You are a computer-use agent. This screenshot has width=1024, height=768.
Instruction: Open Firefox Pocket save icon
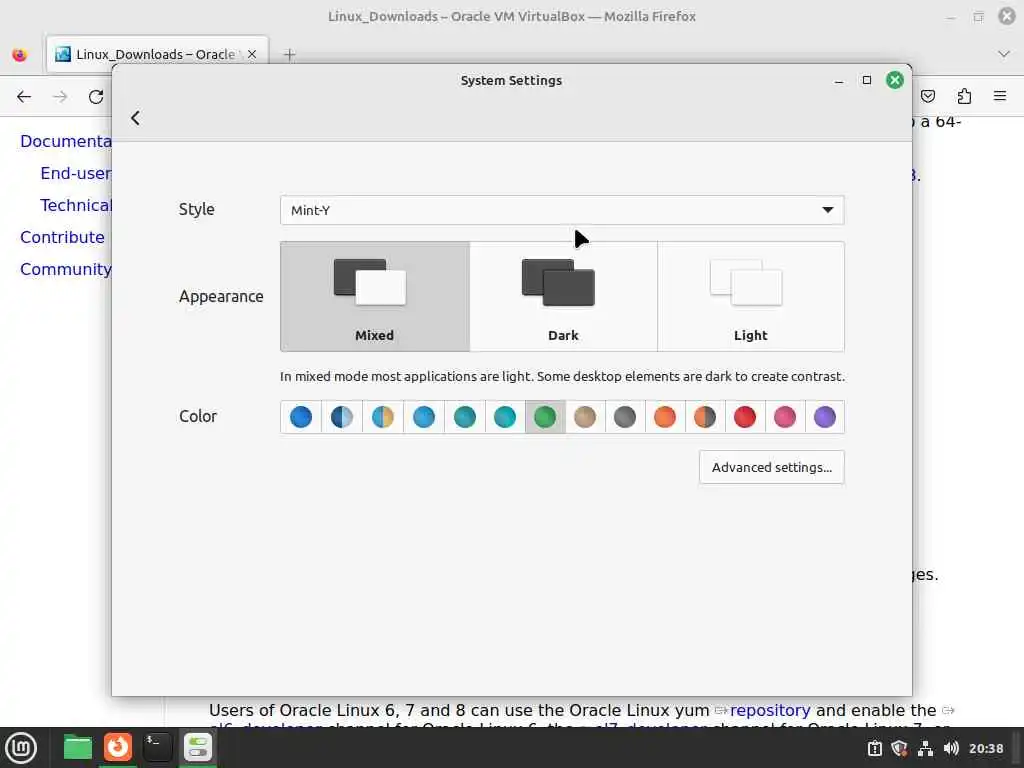pos(928,97)
